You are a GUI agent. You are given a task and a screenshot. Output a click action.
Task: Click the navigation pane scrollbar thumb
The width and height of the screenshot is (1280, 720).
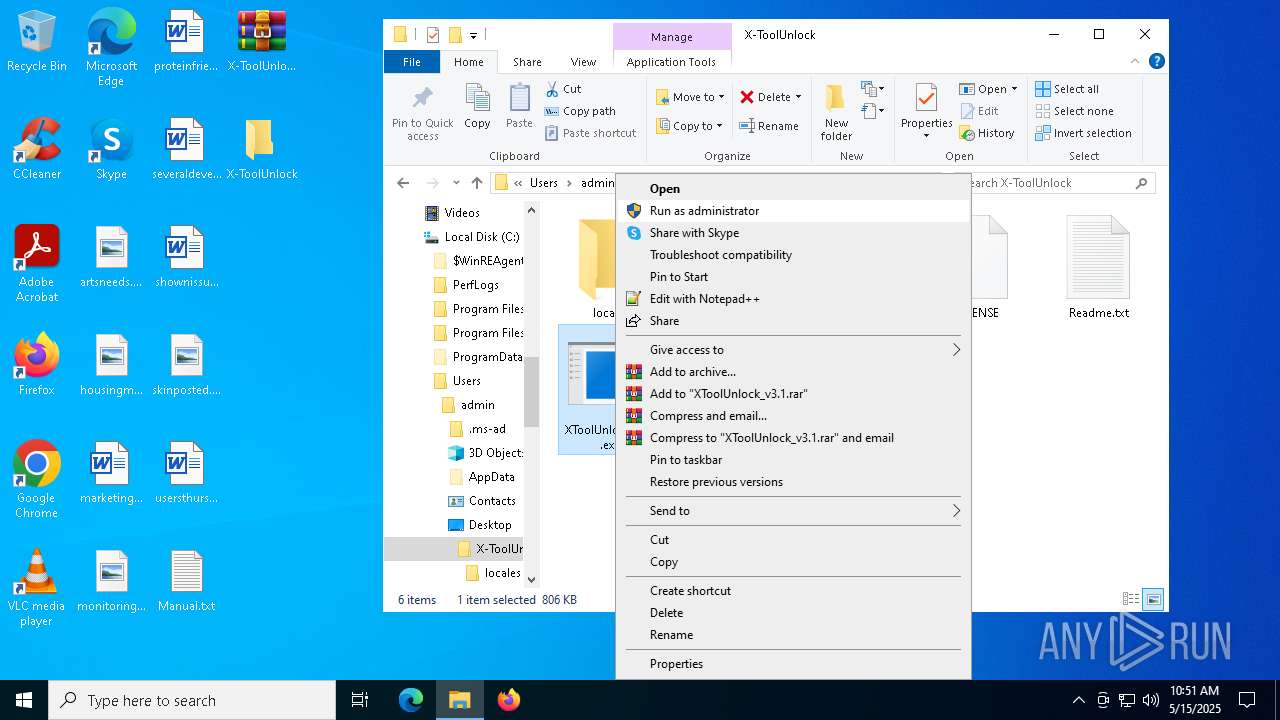click(x=531, y=390)
